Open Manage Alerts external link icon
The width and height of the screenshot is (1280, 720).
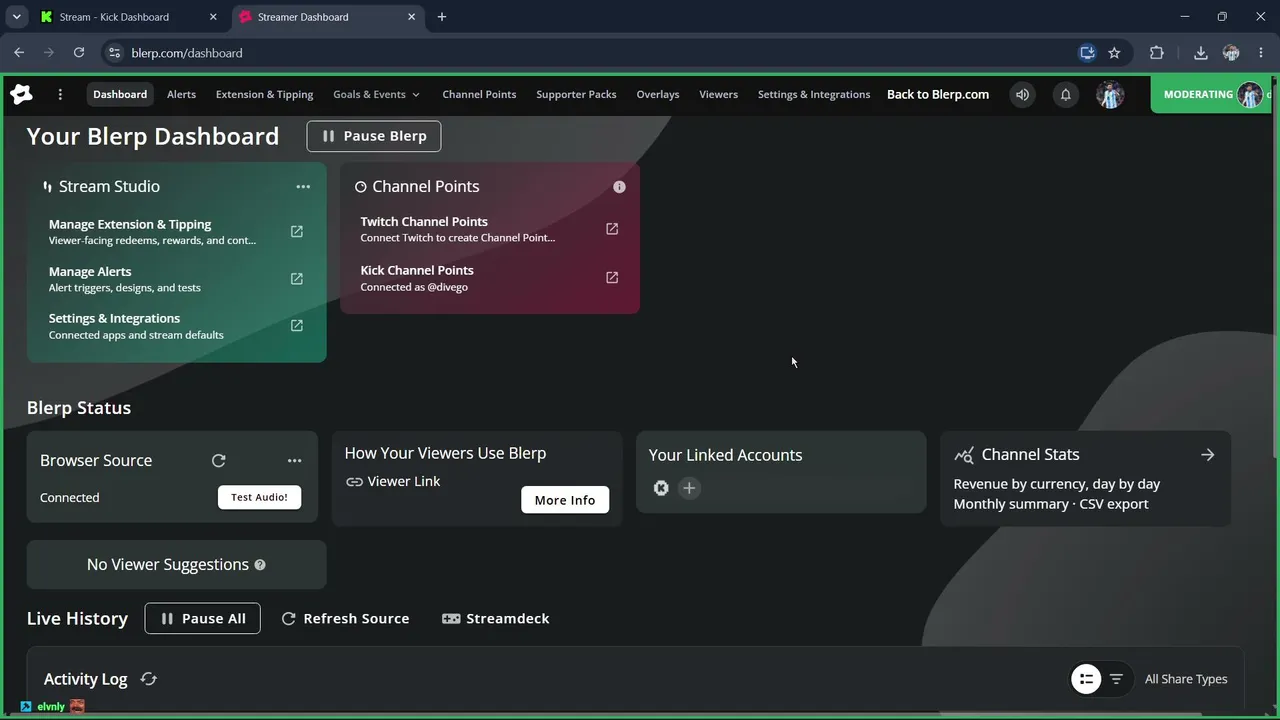point(297,279)
